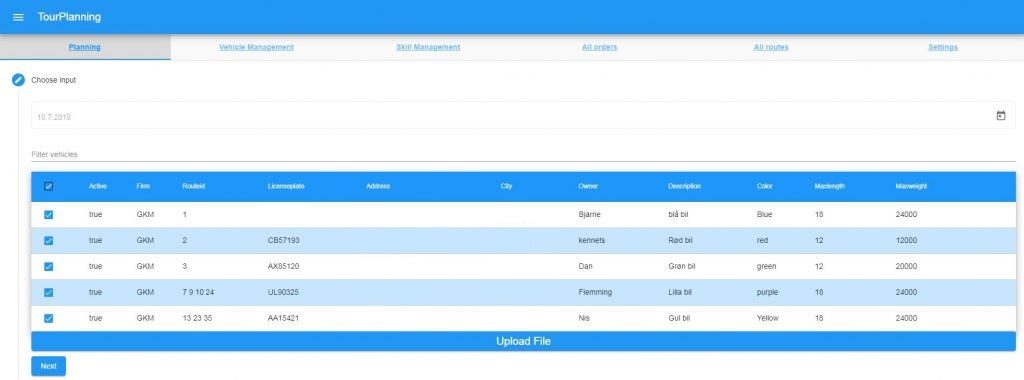Click the description cell Grøn bil
The image size is (1024, 380).
click(x=682, y=266)
